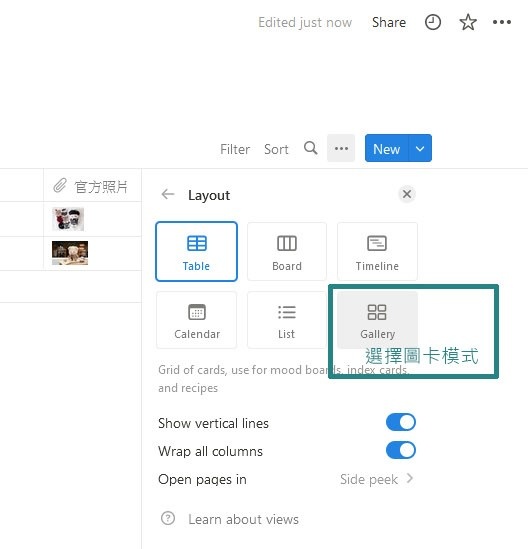The width and height of the screenshot is (528, 549).
Task: Choose the Board layout
Action: tap(287, 251)
